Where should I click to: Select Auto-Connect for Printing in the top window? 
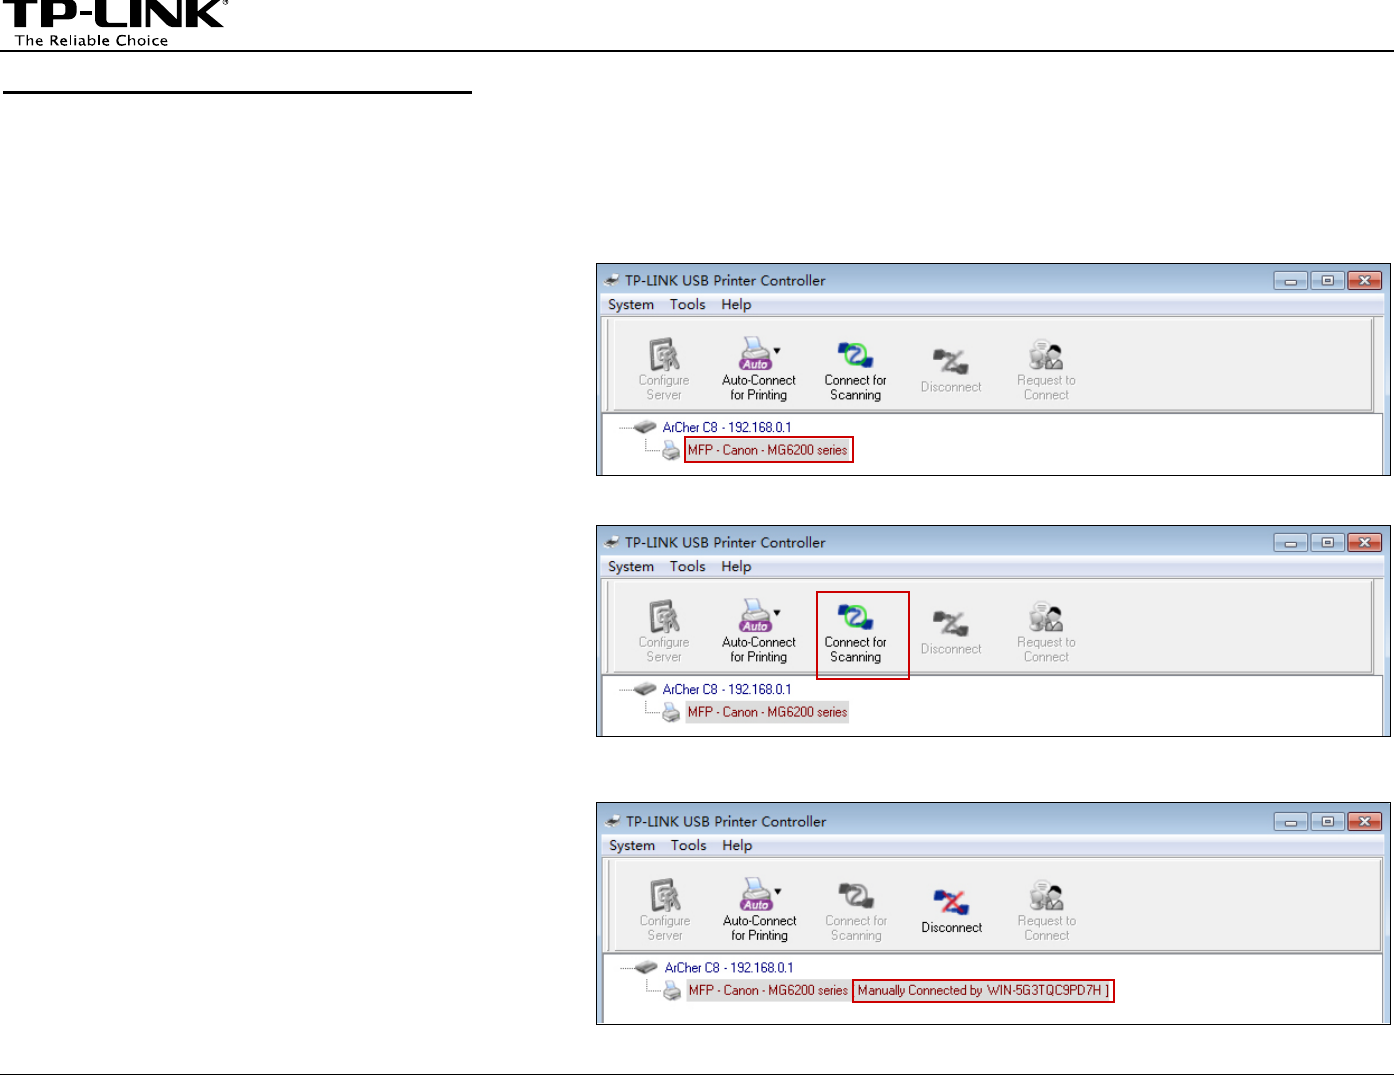click(x=759, y=370)
